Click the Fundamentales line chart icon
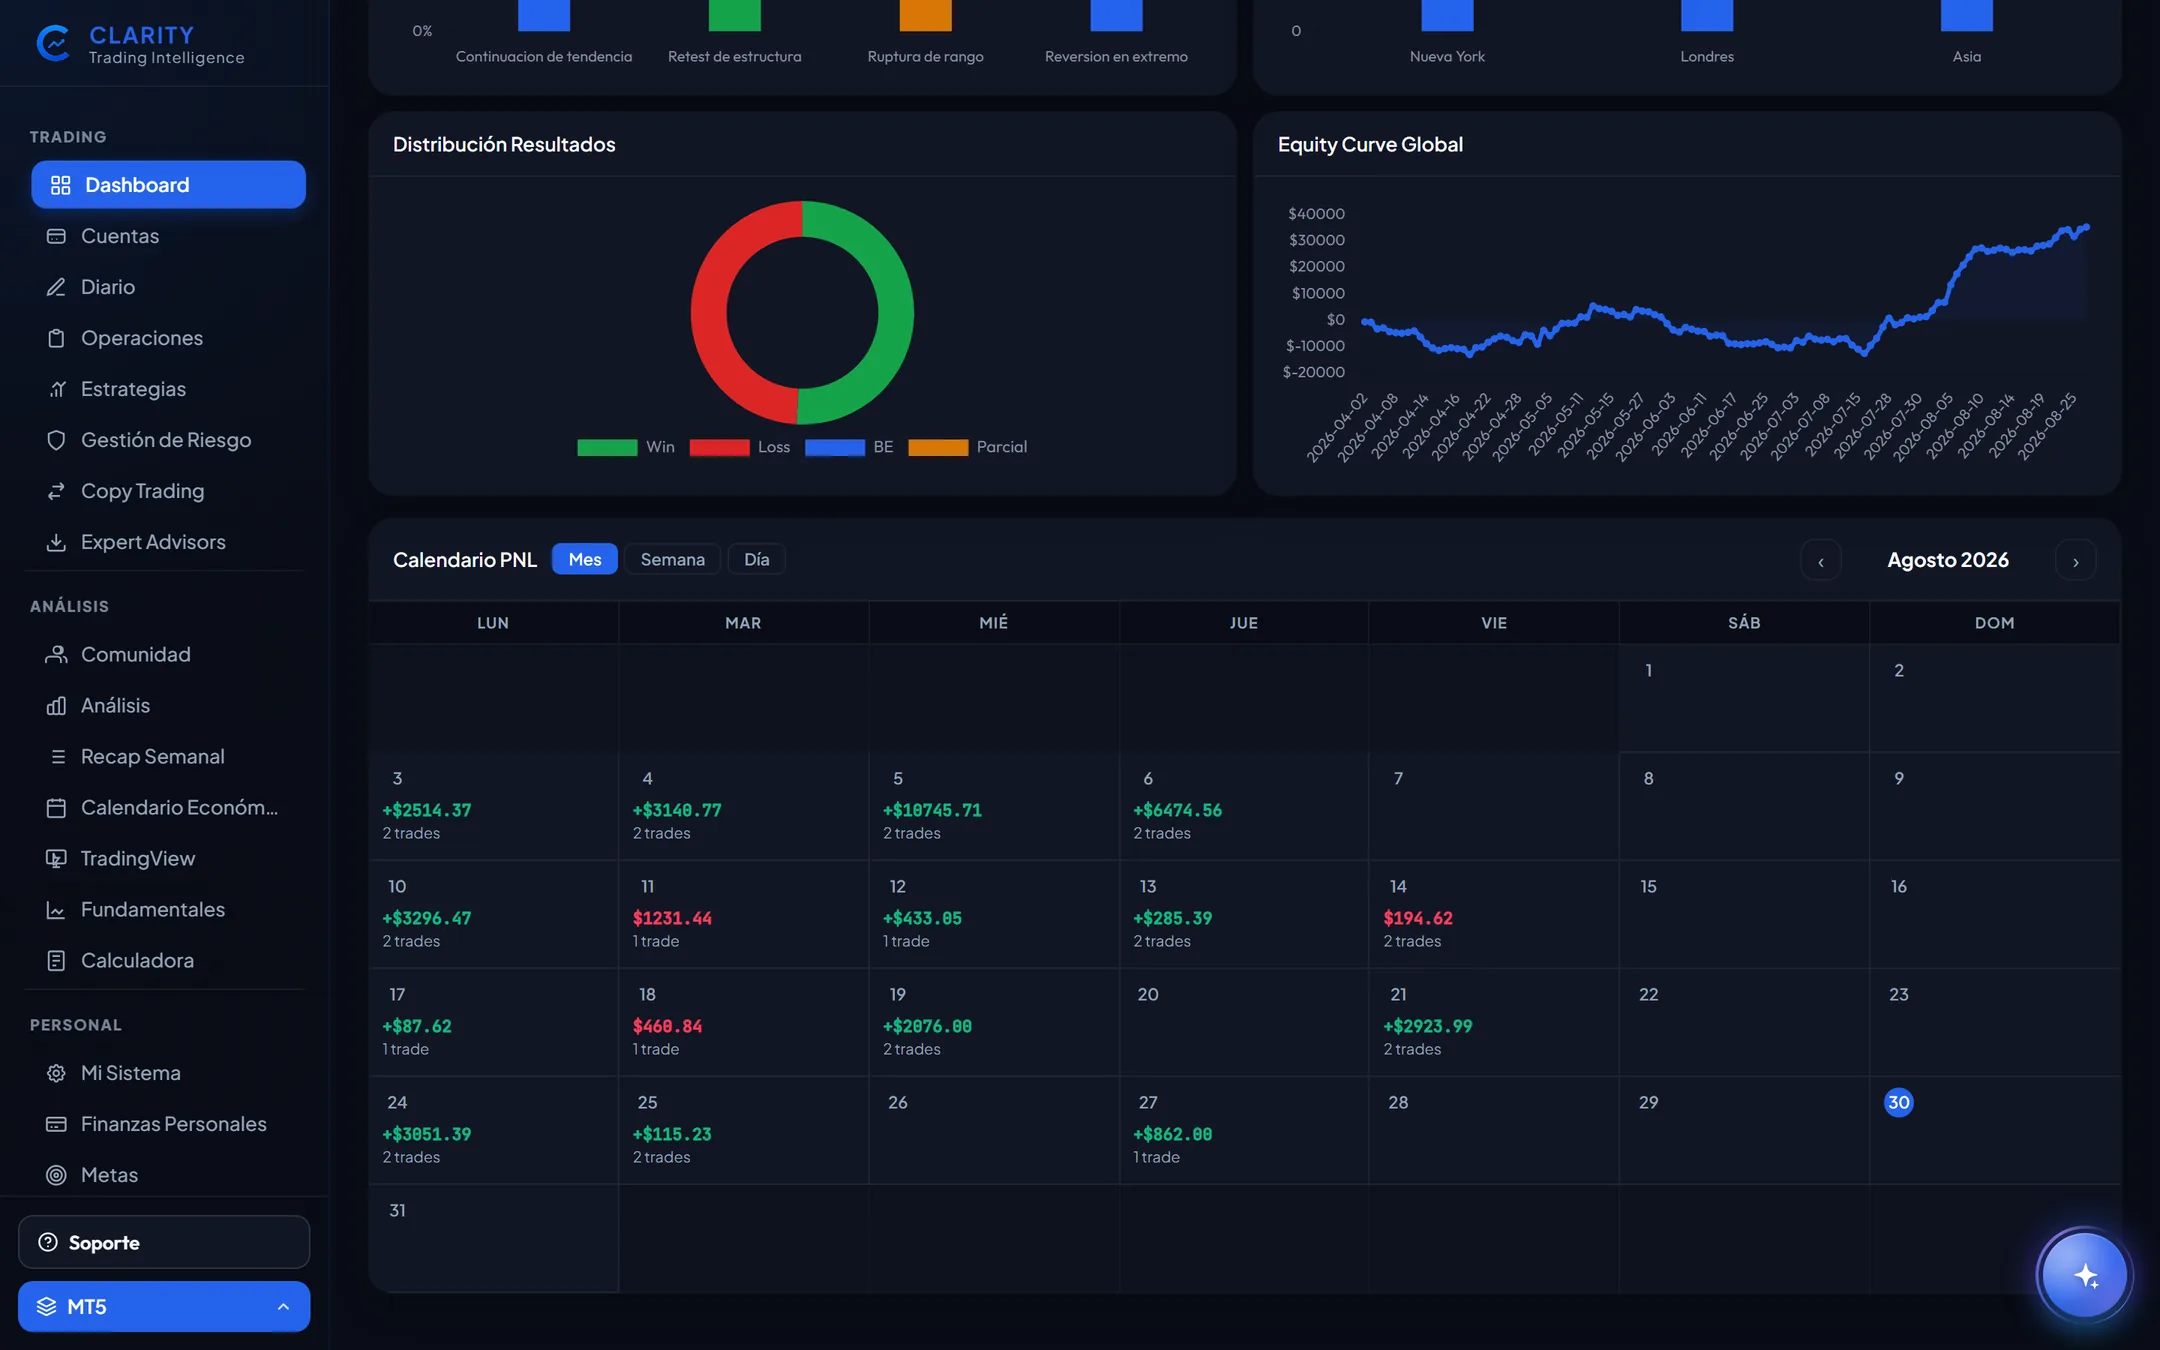Viewport: 2160px width, 1350px height. click(x=56, y=909)
